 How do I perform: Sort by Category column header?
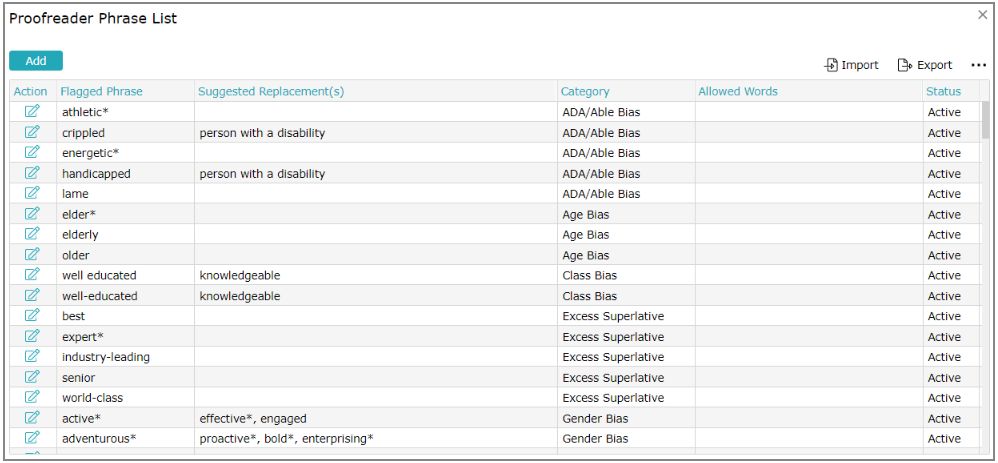tap(585, 91)
